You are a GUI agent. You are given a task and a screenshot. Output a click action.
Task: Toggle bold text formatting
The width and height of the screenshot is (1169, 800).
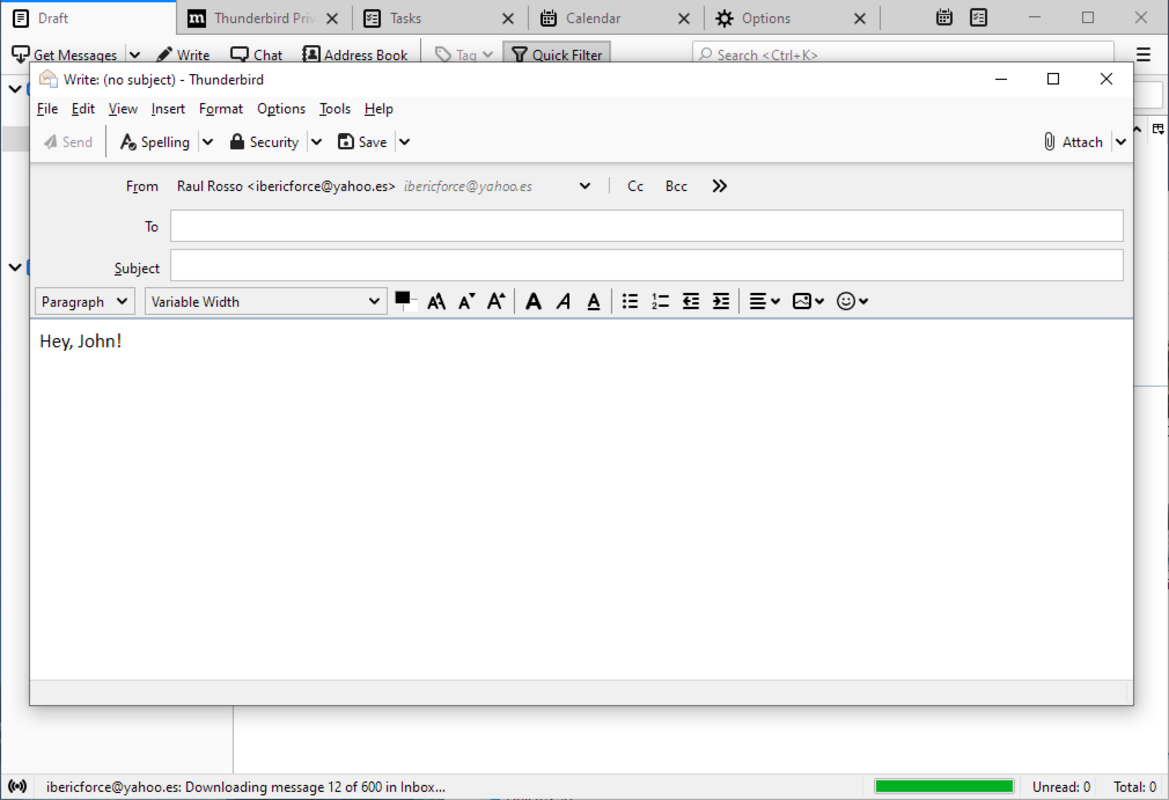click(x=534, y=302)
